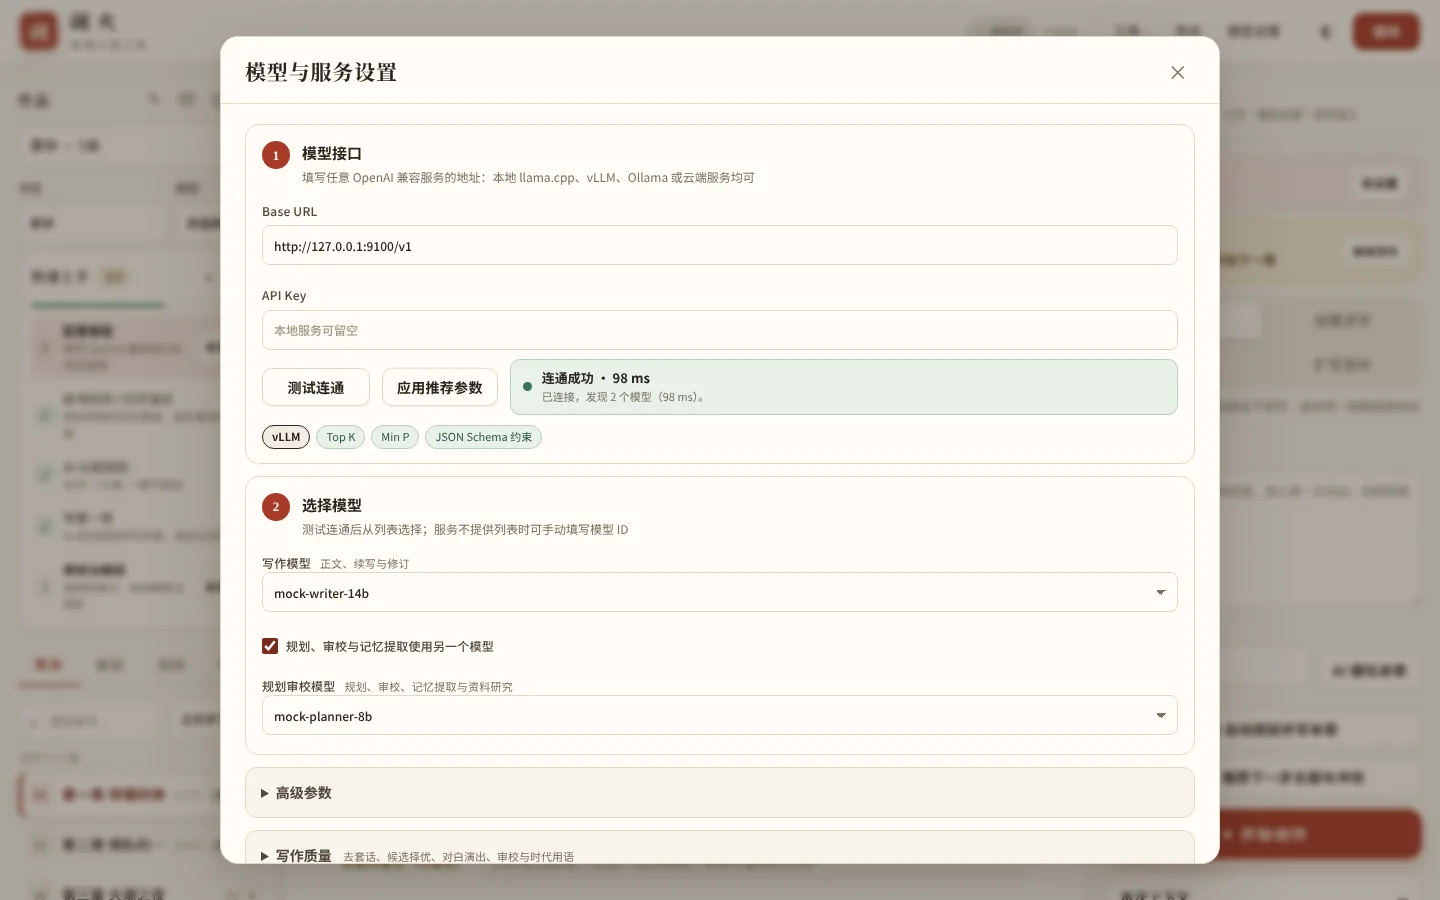Click the 测试连通 button
This screenshot has height=900, width=1440.
[x=315, y=387]
